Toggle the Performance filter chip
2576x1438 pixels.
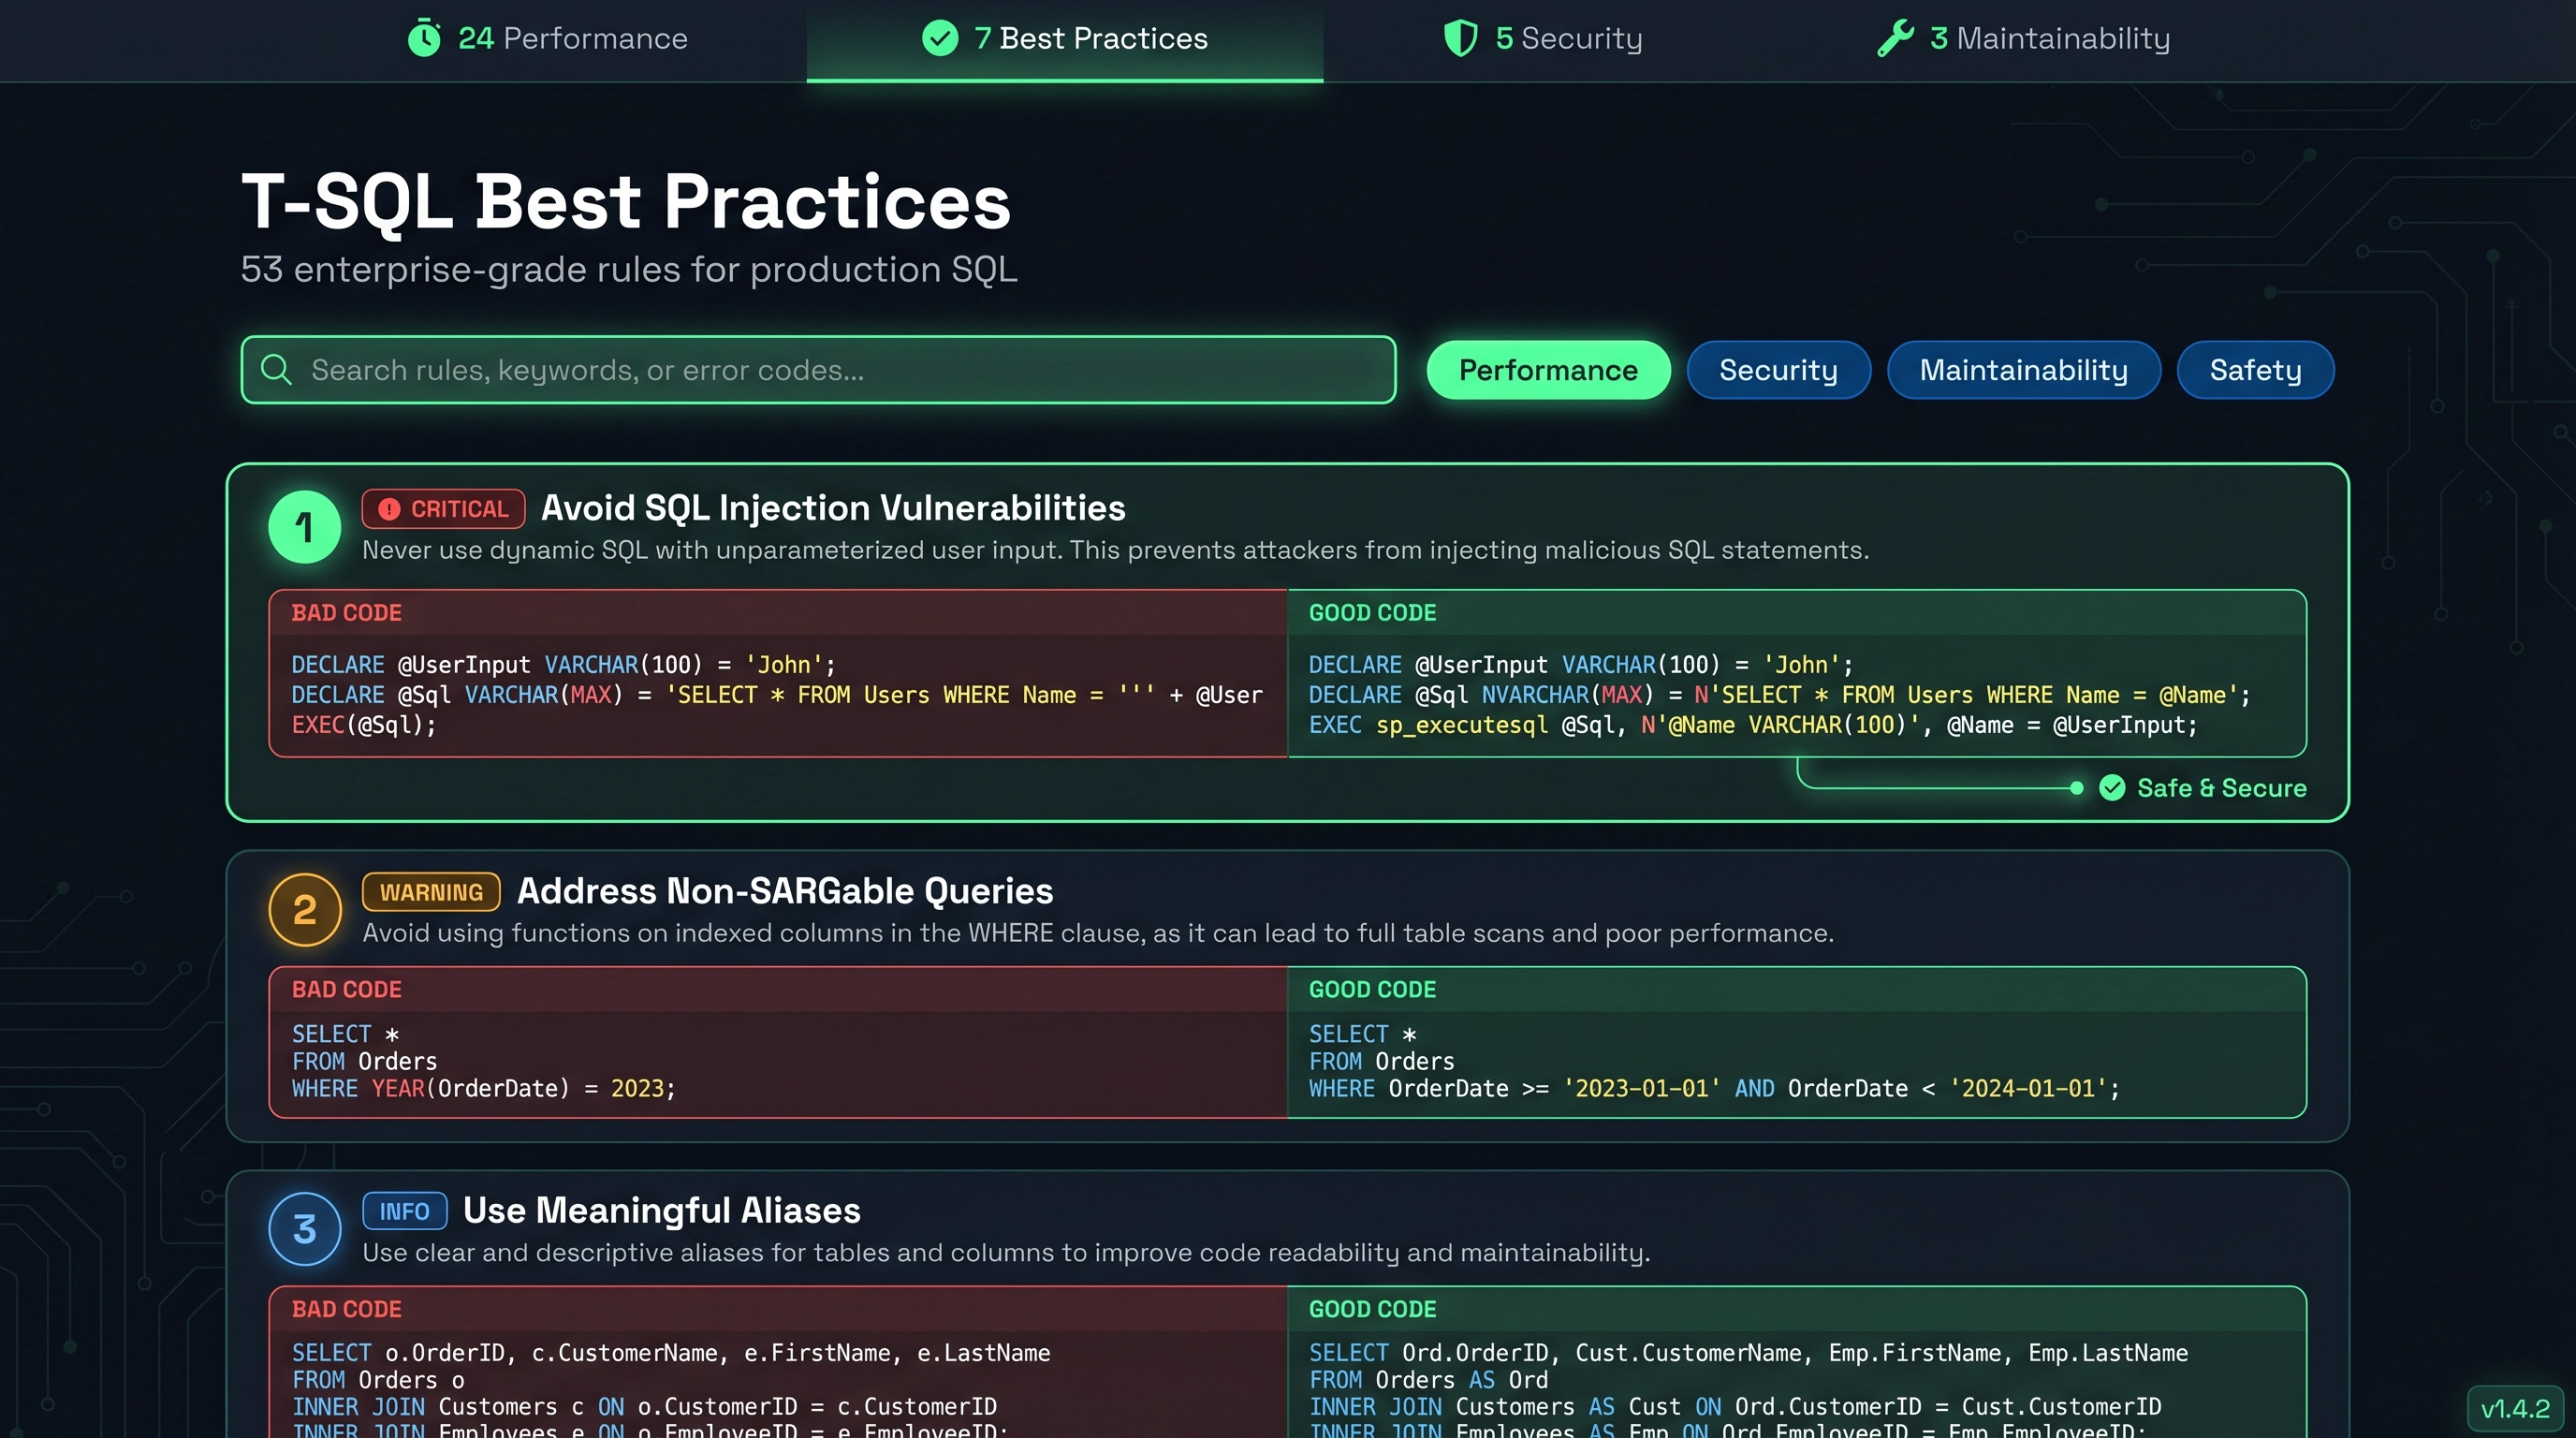pyautogui.click(x=1547, y=369)
